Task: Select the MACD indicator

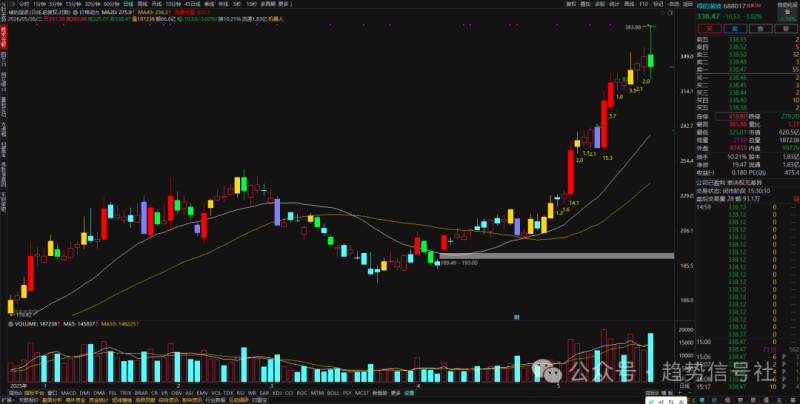Action: pyautogui.click(x=68, y=393)
